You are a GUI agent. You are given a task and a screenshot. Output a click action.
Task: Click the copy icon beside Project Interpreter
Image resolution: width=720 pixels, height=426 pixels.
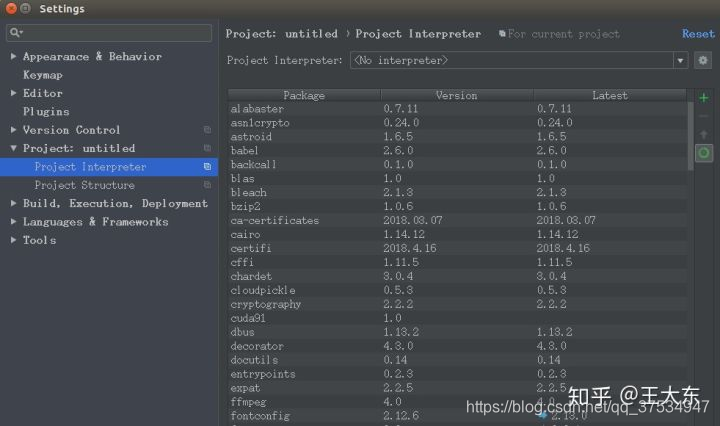click(208, 167)
